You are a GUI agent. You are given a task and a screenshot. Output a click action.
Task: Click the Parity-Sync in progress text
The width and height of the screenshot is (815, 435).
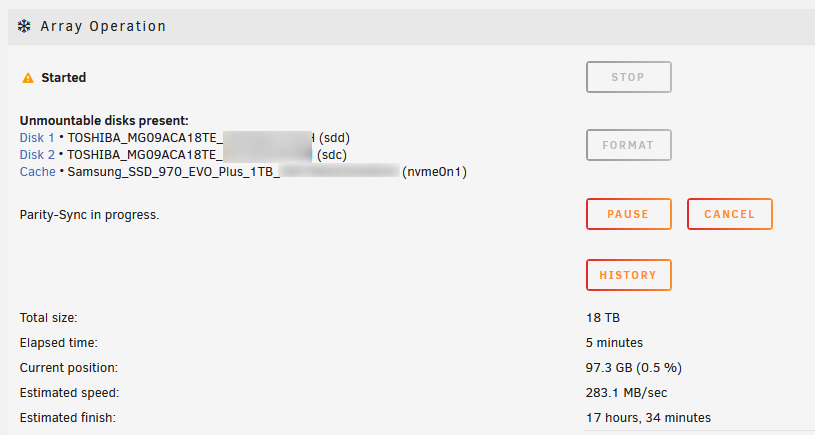tap(89, 215)
